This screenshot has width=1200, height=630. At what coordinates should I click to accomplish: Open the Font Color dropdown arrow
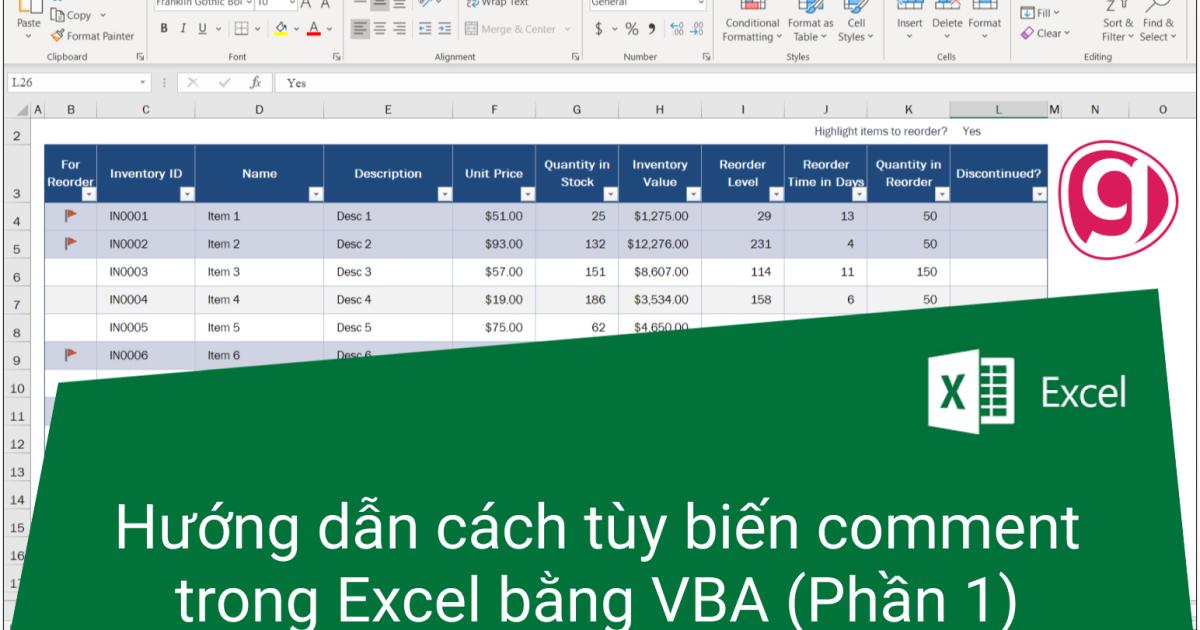click(x=329, y=30)
